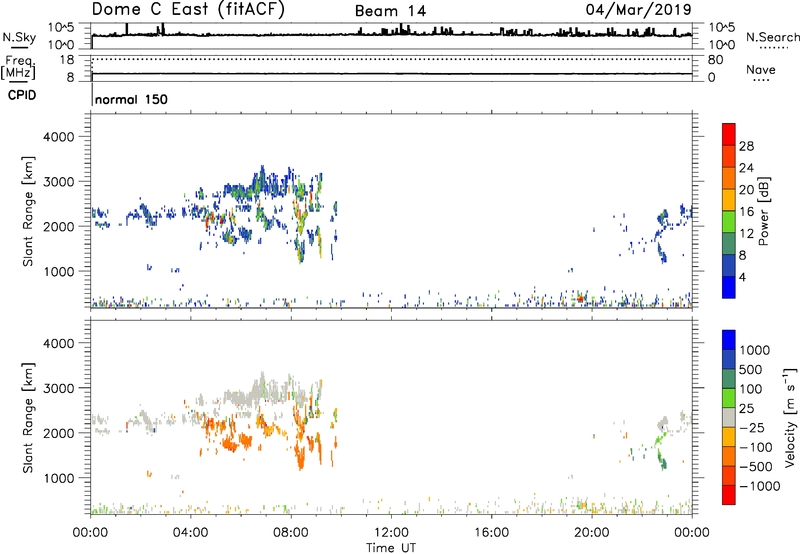Click the "Power [dB]" color bar title
Viewport: 800px width, 554px height.
[x=763, y=211]
